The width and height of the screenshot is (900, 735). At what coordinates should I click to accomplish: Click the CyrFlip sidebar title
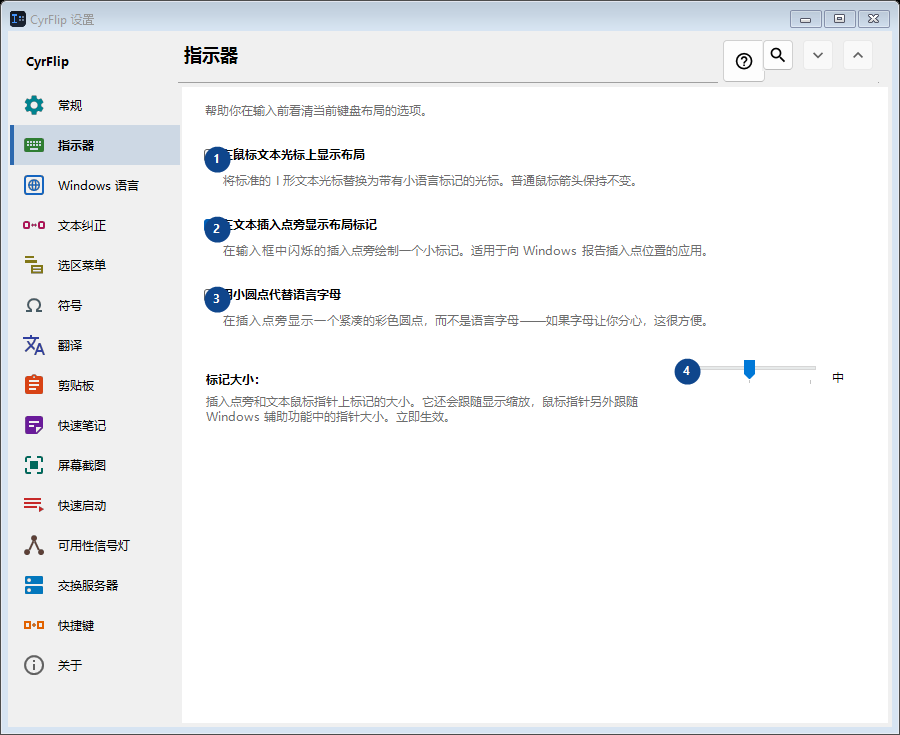tap(47, 61)
